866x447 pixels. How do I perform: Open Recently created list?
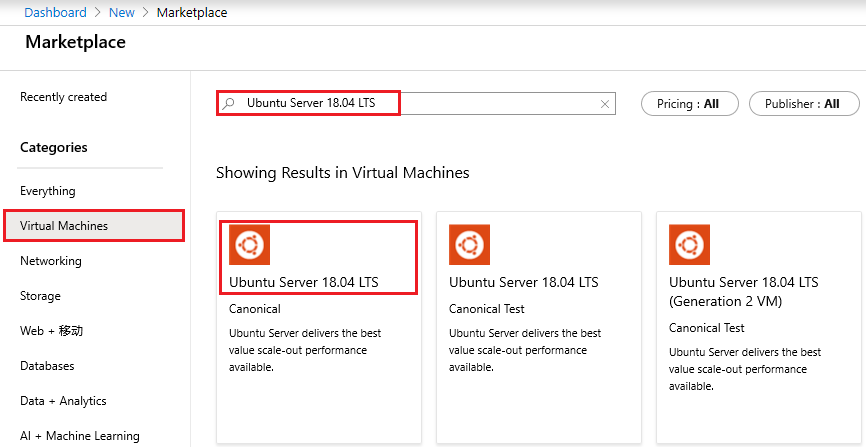tap(64, 97)
